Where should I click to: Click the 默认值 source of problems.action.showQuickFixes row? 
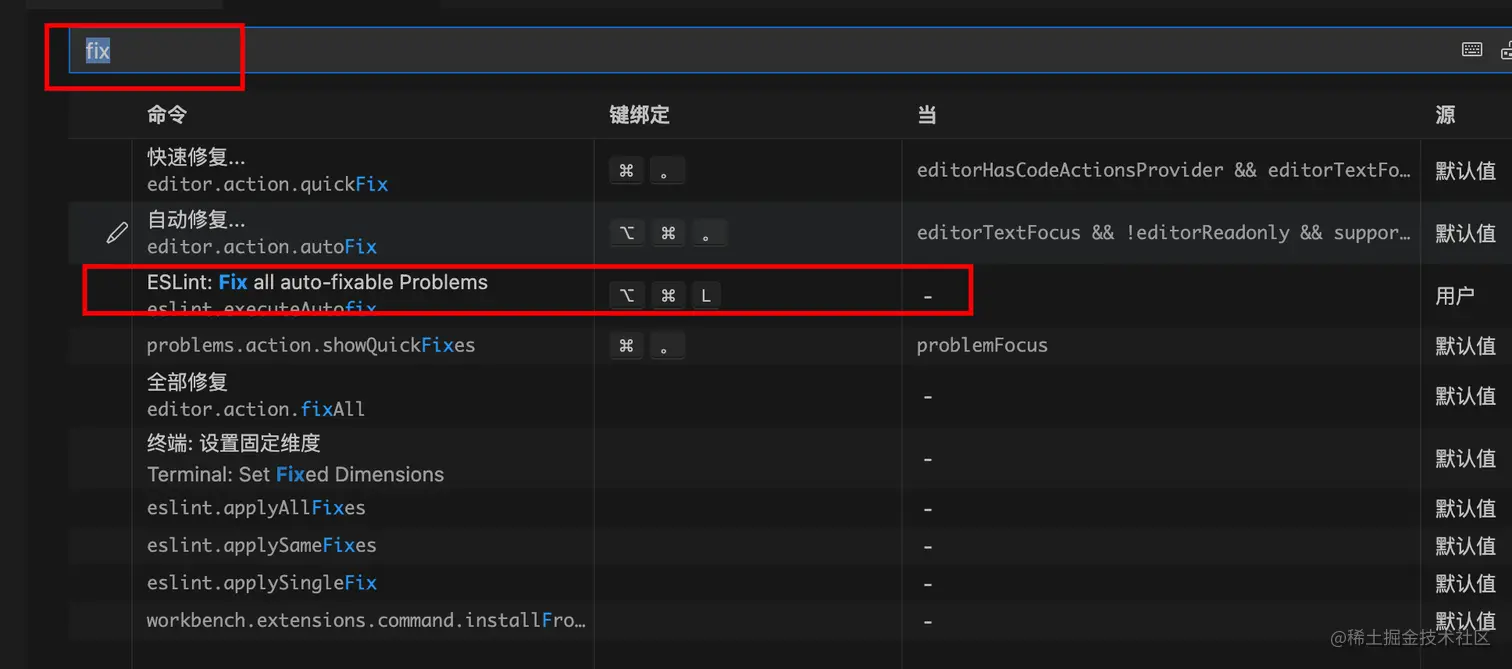click(1466, 346)
